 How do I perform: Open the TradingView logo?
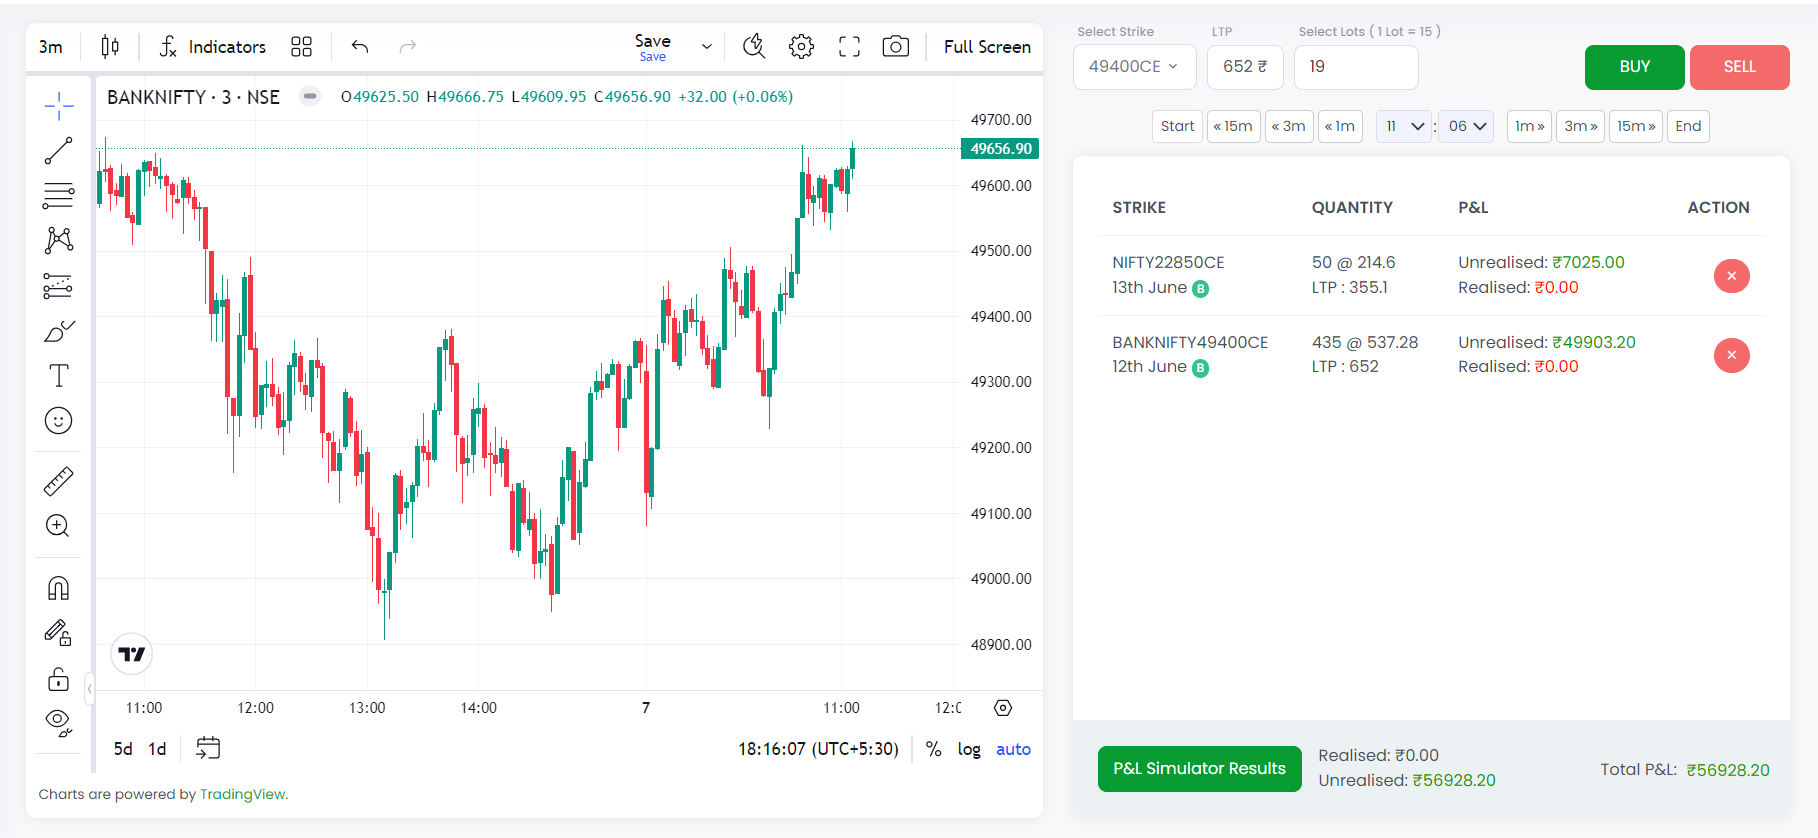pyautogui.click(x=132, y=654)
